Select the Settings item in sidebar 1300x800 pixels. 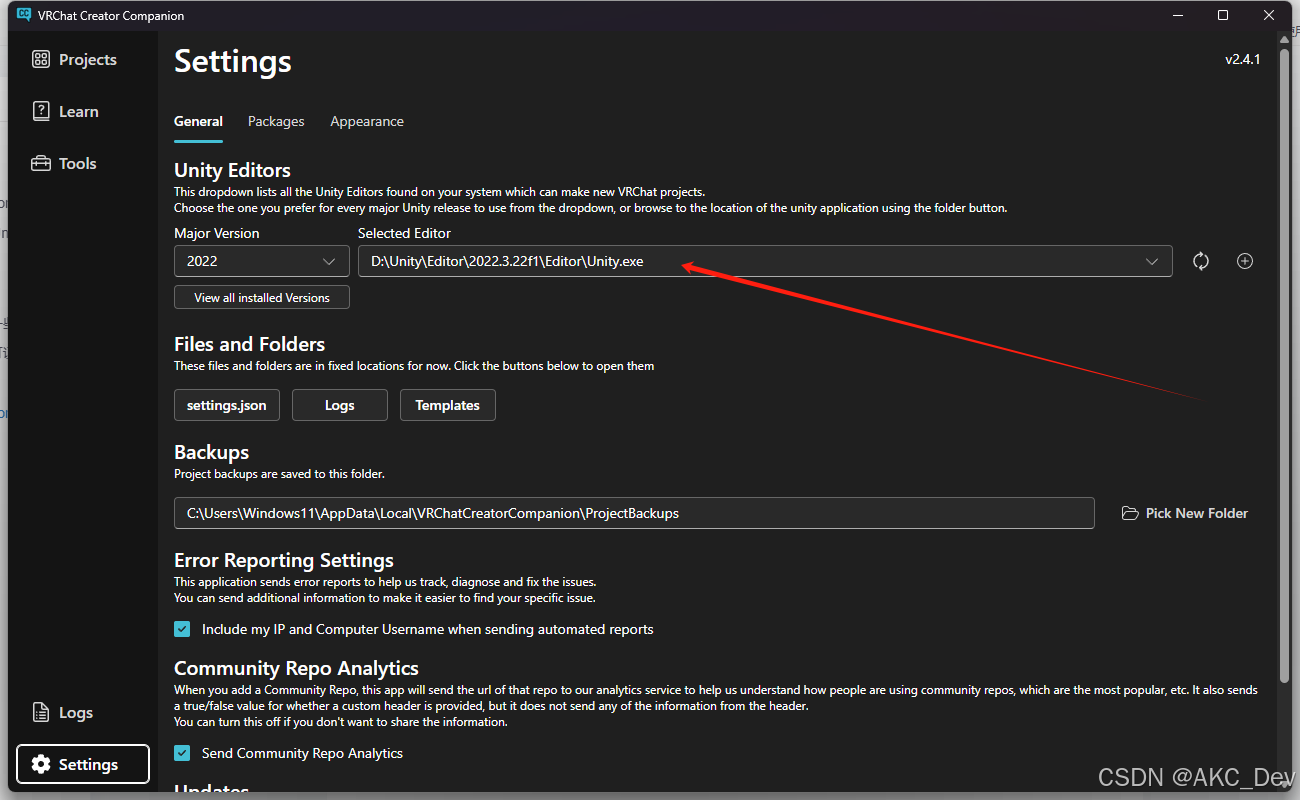[x=83, y=765]
